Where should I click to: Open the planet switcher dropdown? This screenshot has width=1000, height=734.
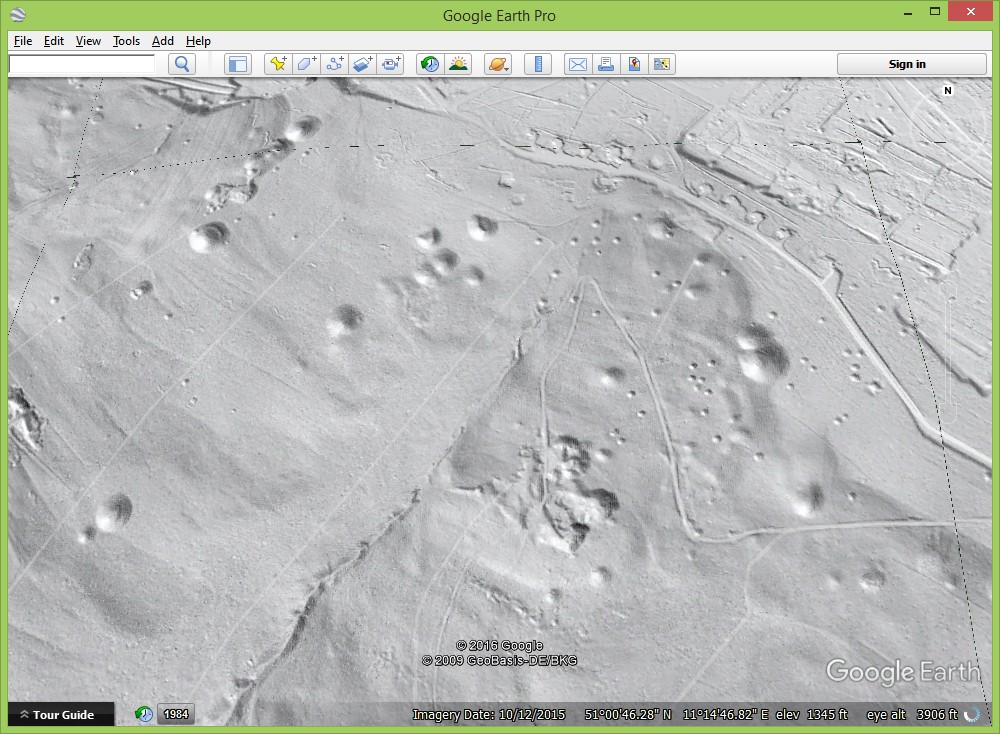click(497, 64)
